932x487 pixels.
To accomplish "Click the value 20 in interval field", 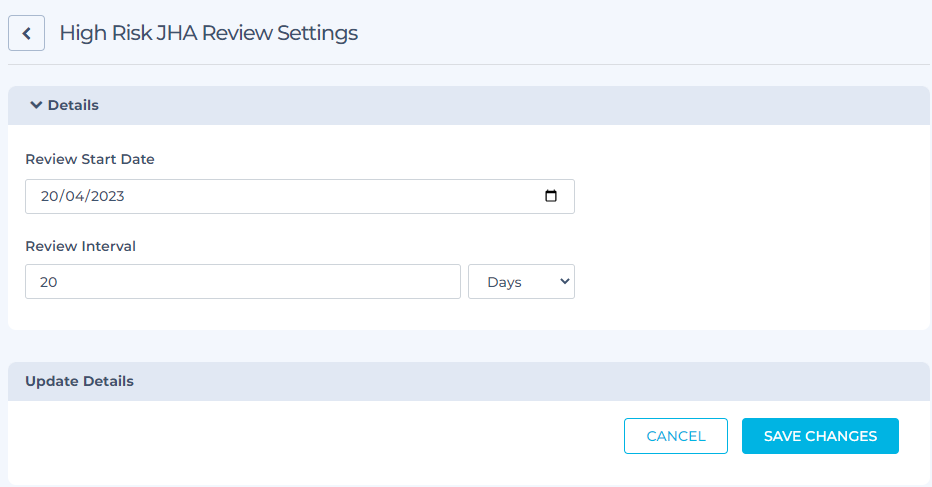I will (49, 282).
